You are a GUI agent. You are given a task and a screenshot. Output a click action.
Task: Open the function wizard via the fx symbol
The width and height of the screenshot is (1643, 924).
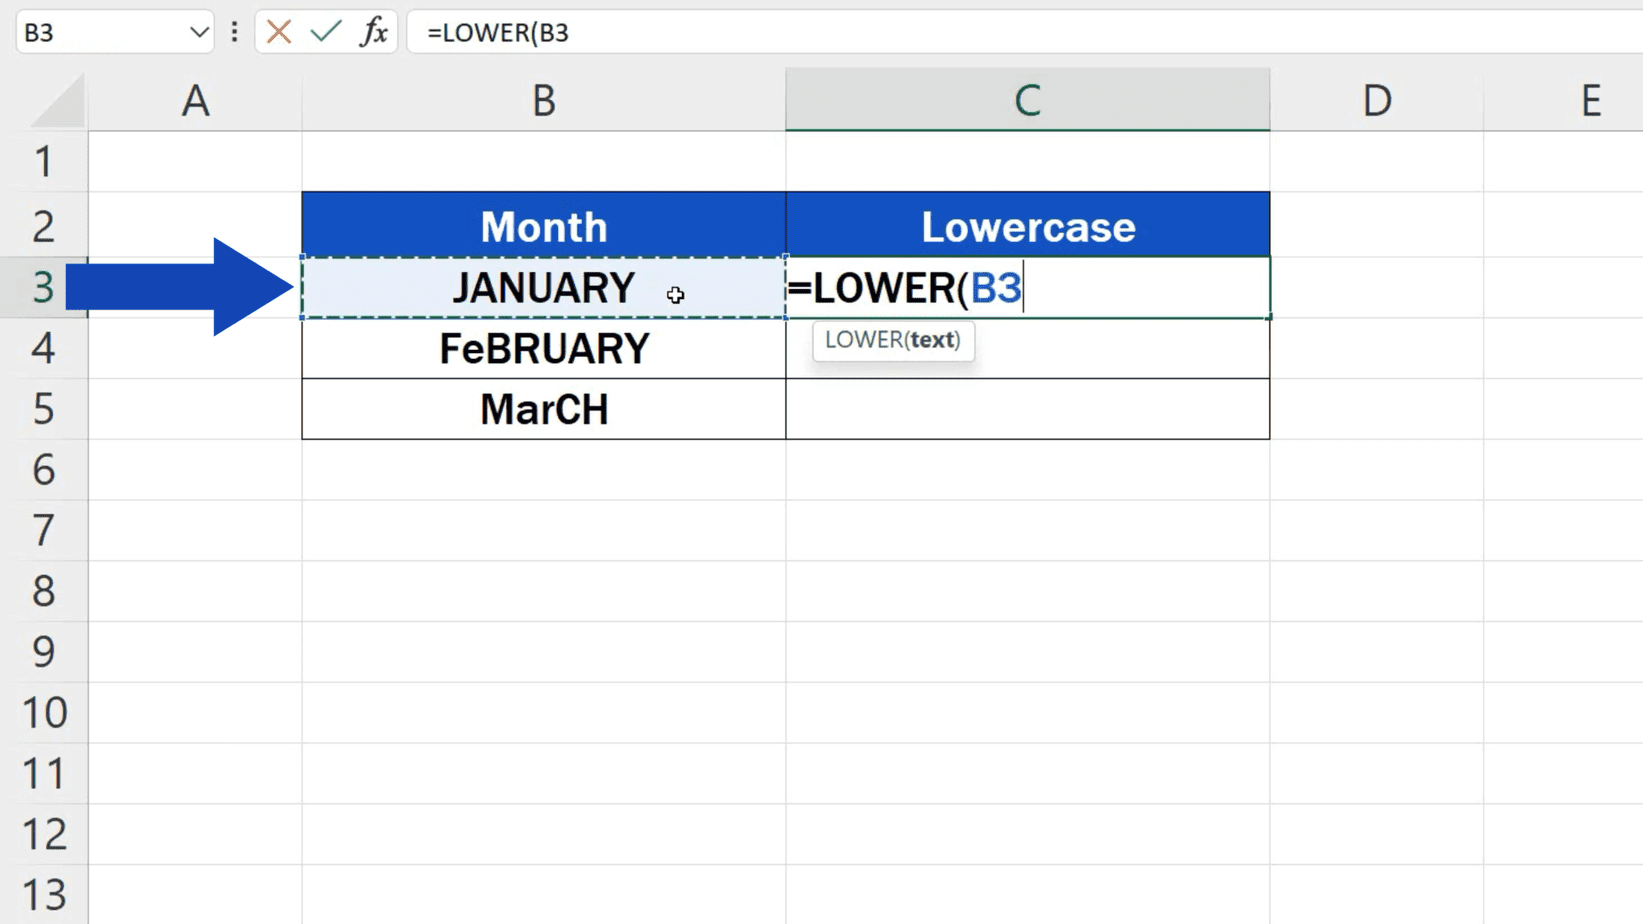pyautogui.click(x=374, y=32)
